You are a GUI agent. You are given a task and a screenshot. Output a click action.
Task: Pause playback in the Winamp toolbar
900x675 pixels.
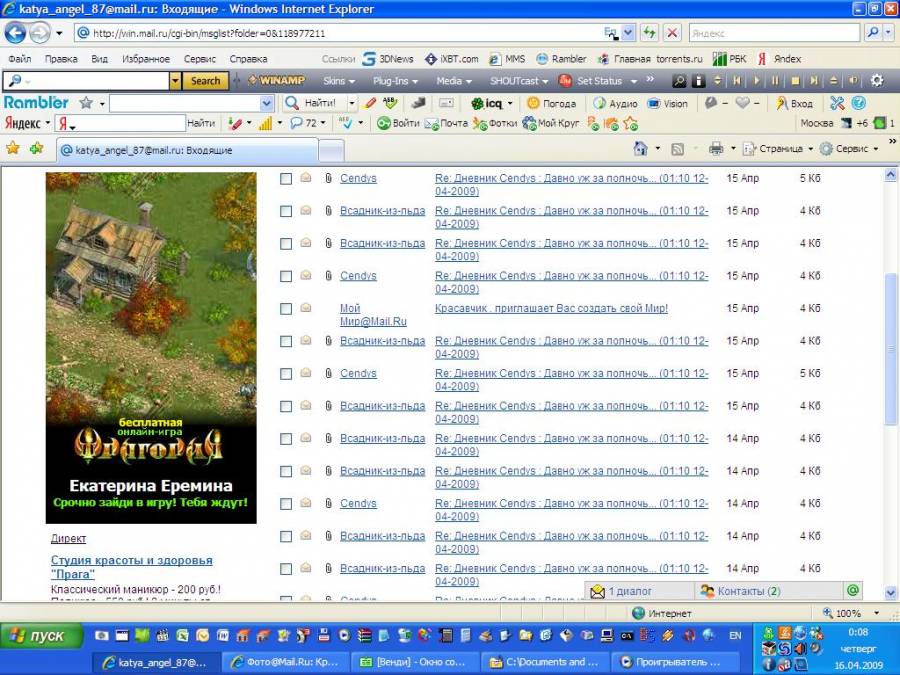775,81
